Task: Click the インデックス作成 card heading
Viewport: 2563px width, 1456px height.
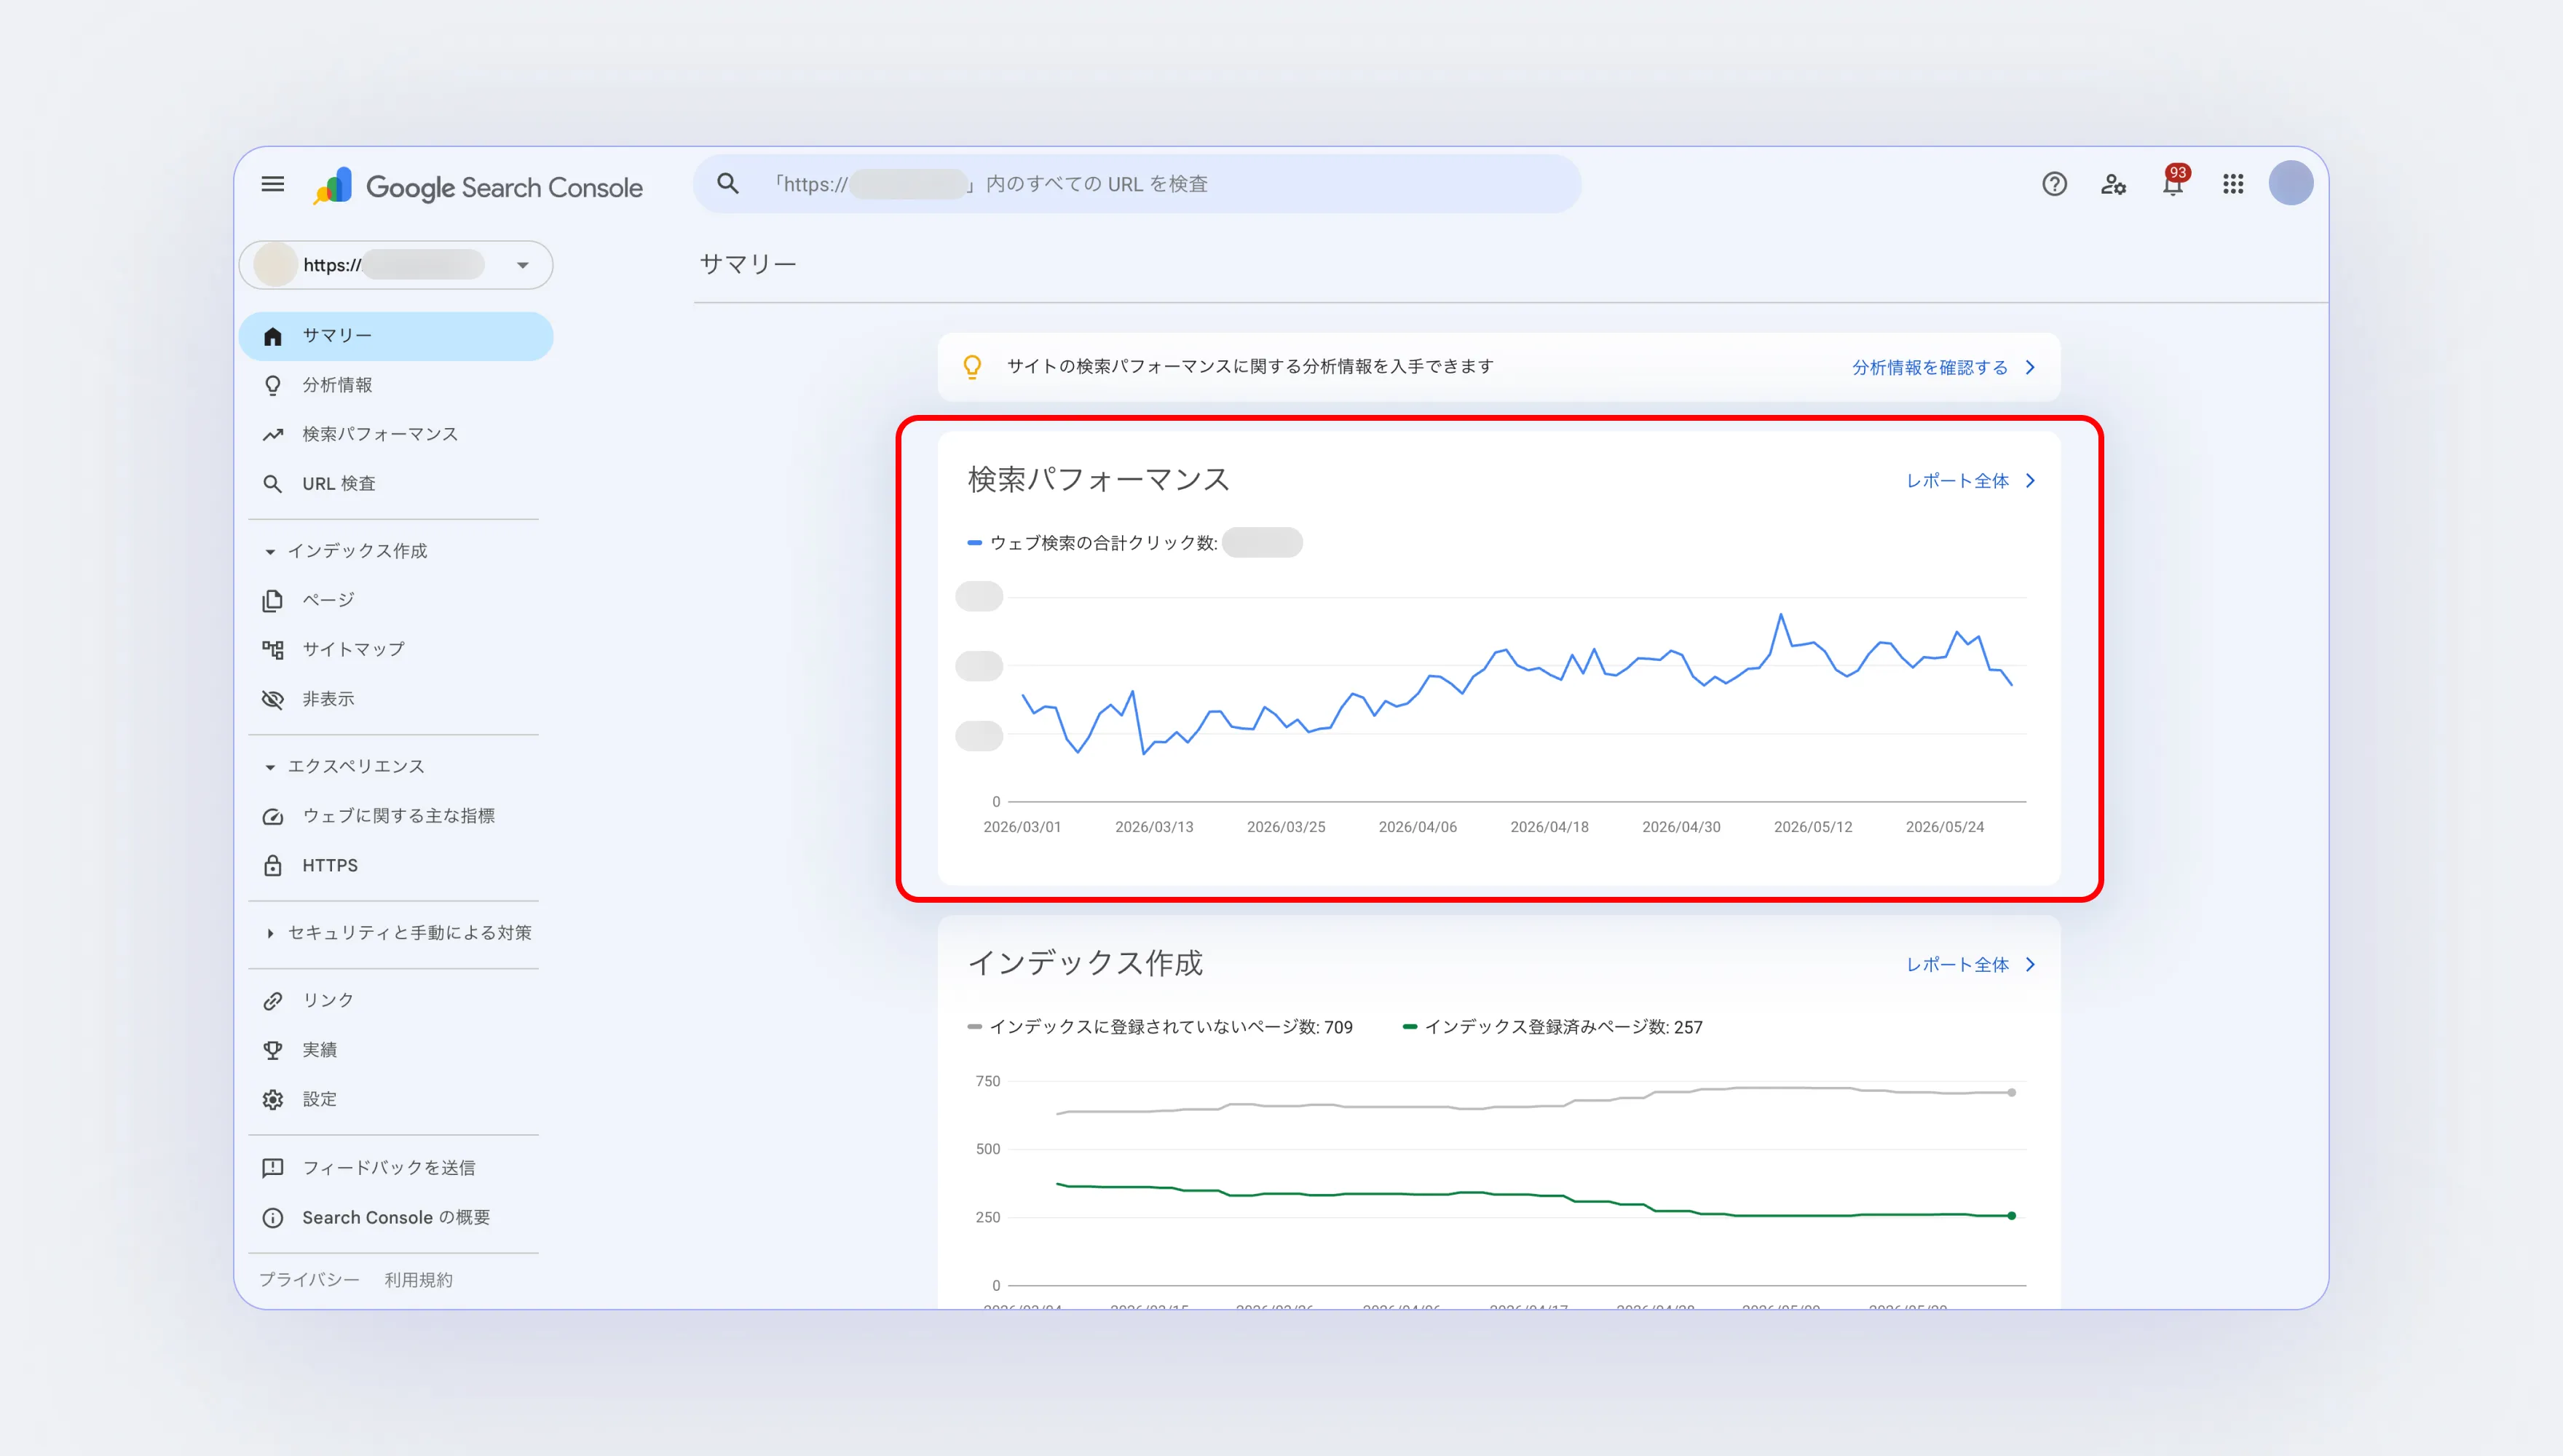Action: (1085, 963)
